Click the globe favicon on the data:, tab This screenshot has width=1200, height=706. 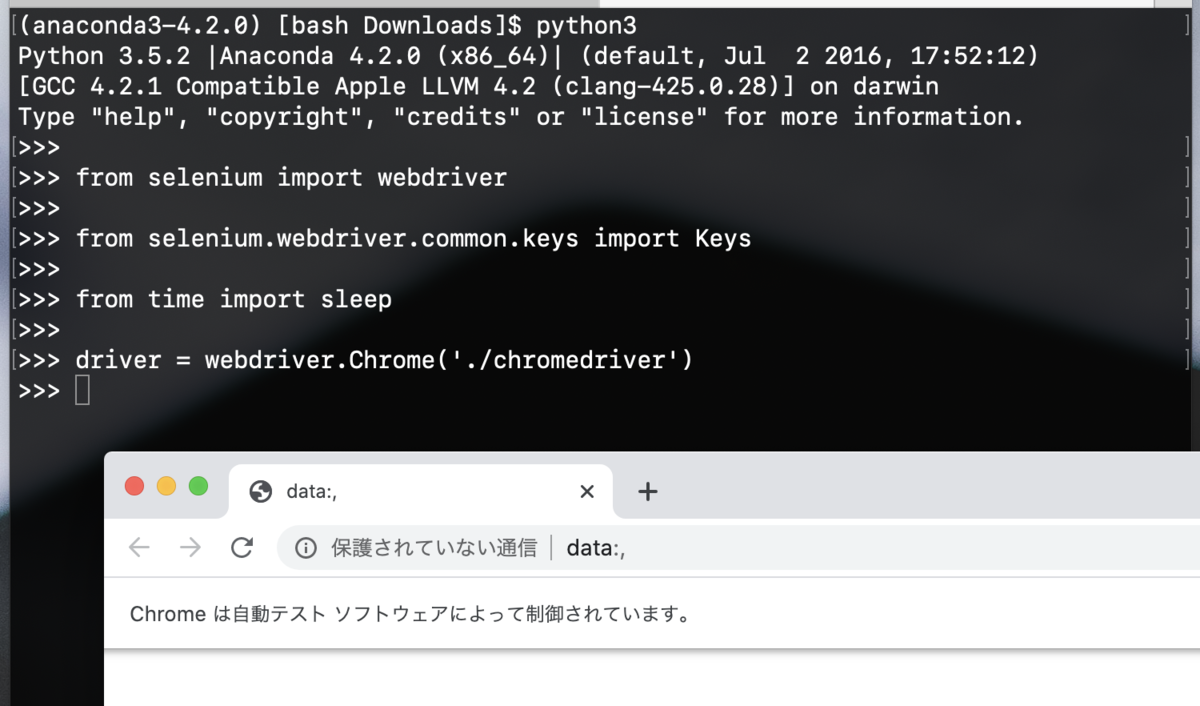coord(258,491)
